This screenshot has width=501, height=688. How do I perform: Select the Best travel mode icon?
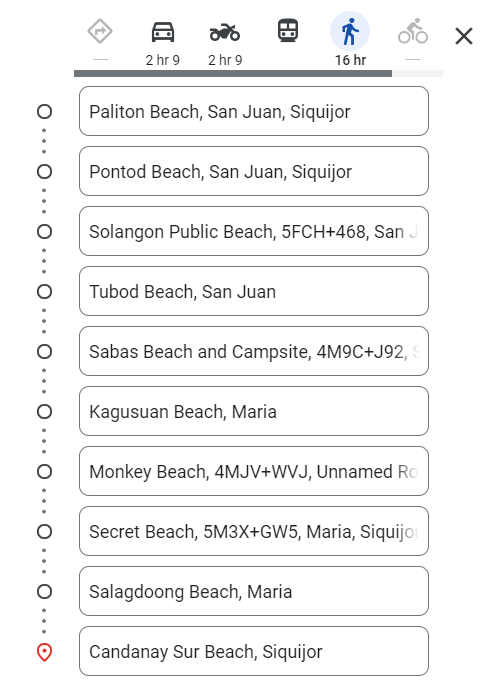pyautogui.click(x=100, y=31)
